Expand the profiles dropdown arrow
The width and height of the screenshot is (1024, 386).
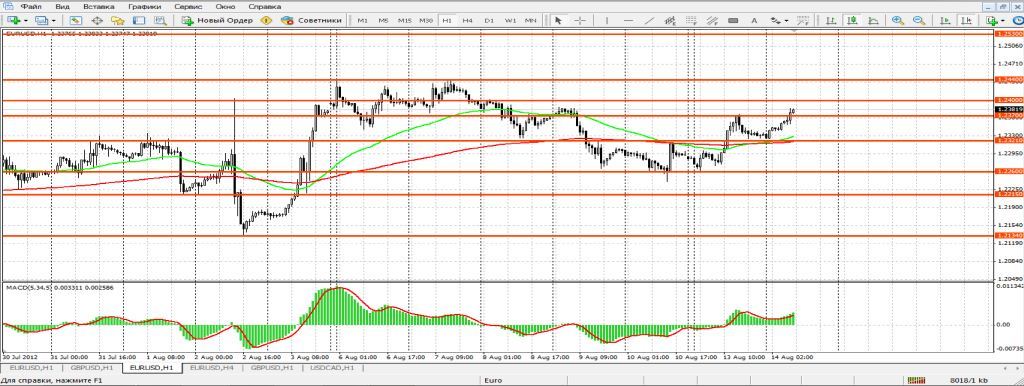click(x=54, y=20)
